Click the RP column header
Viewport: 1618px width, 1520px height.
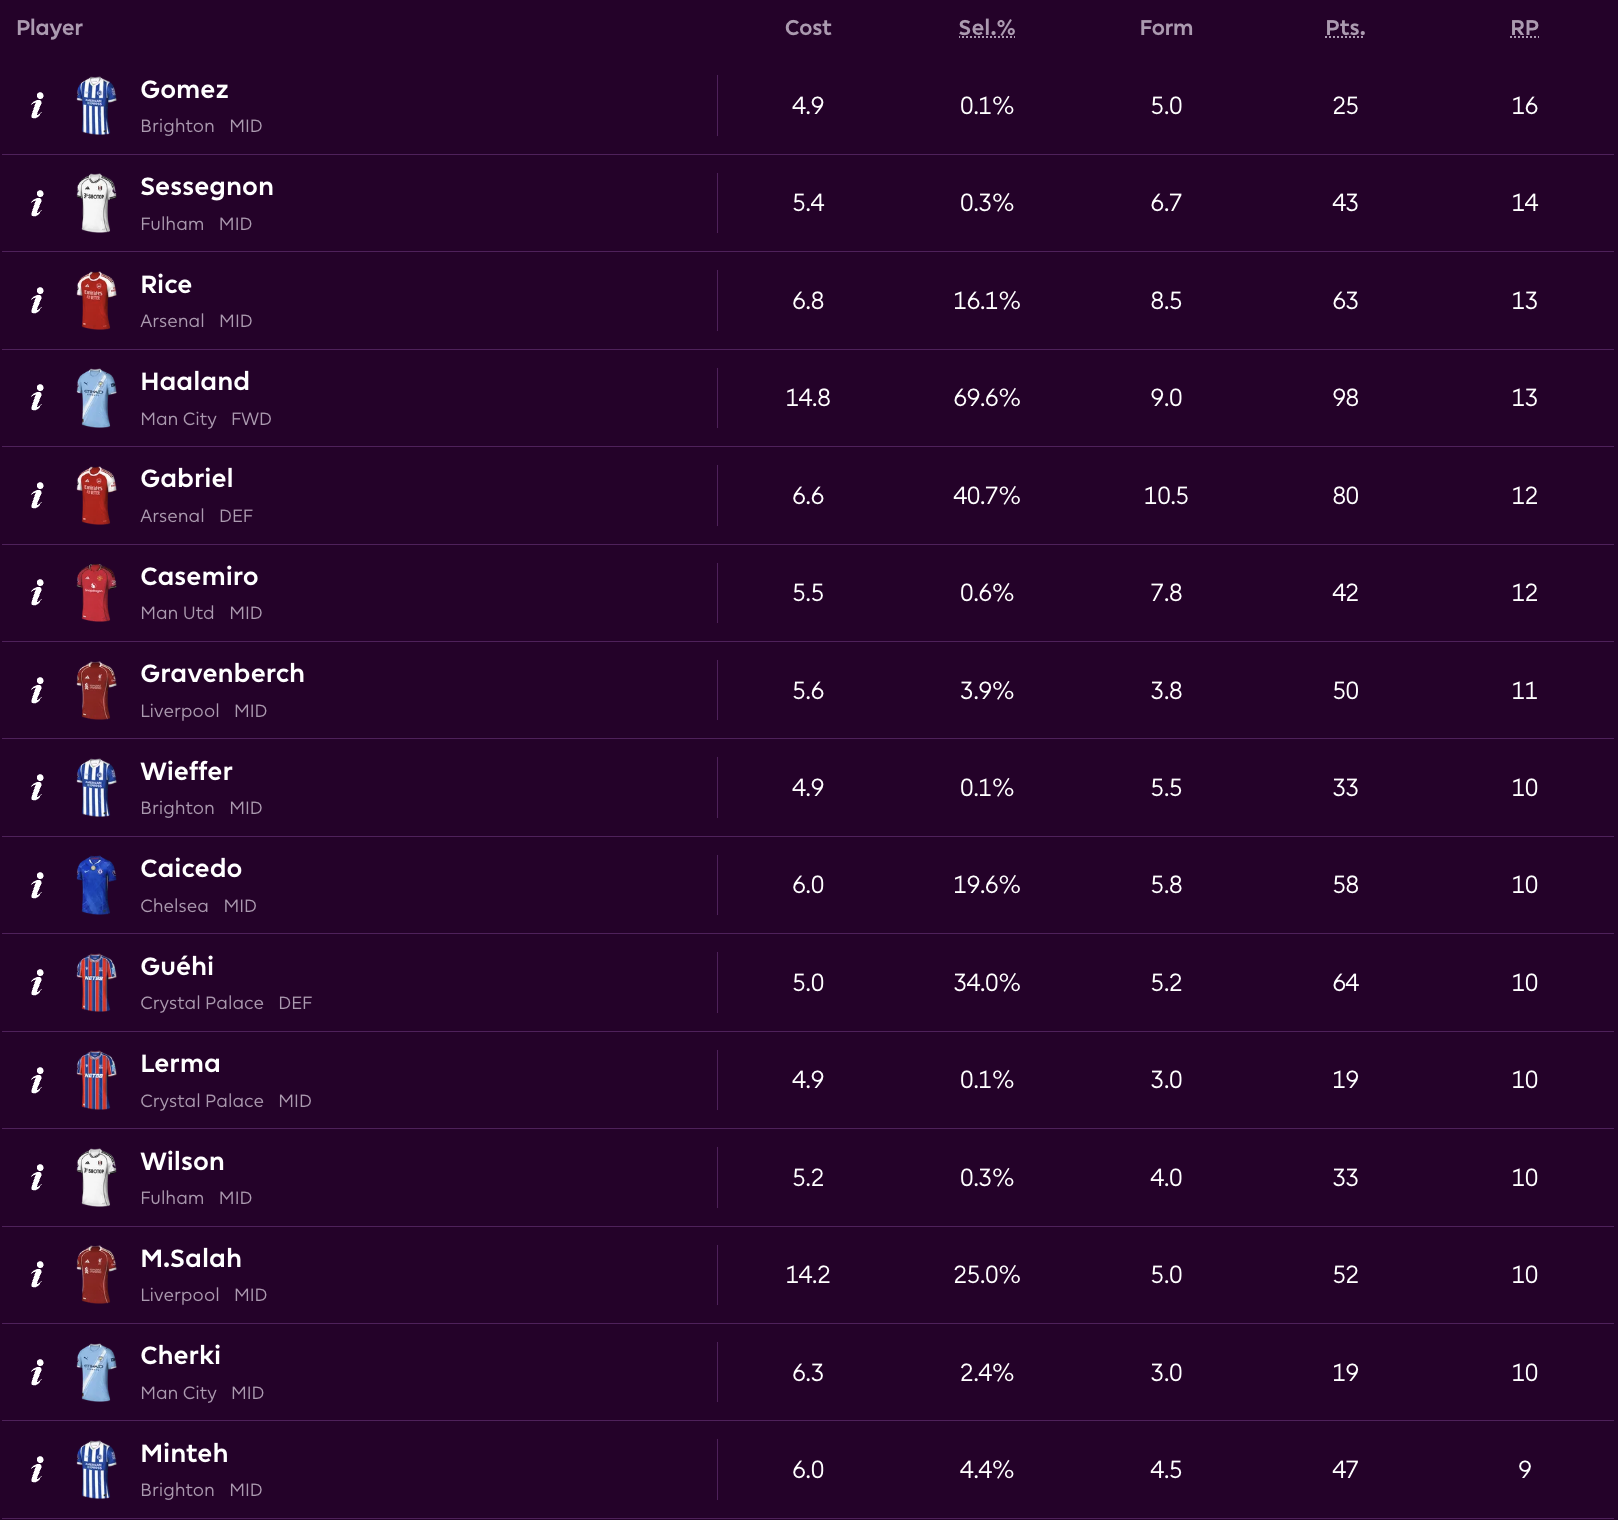1524,28
